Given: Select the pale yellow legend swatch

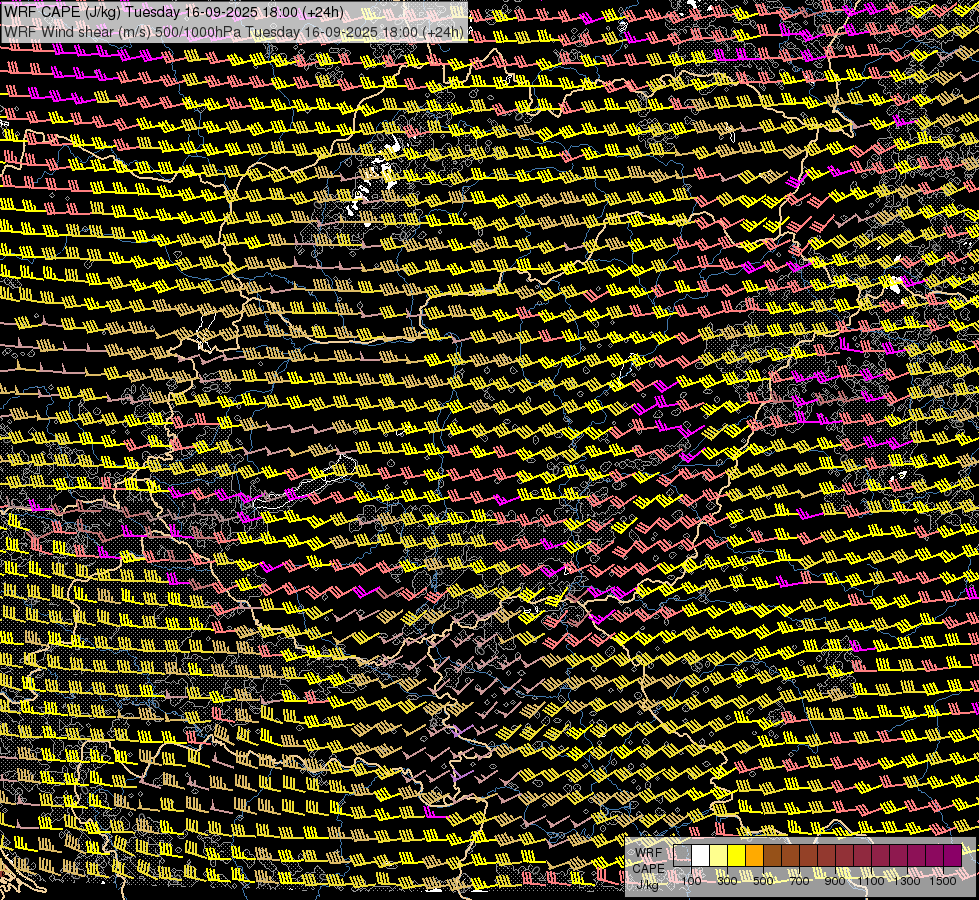Looking at the screenshot, I should click(719, 855).
